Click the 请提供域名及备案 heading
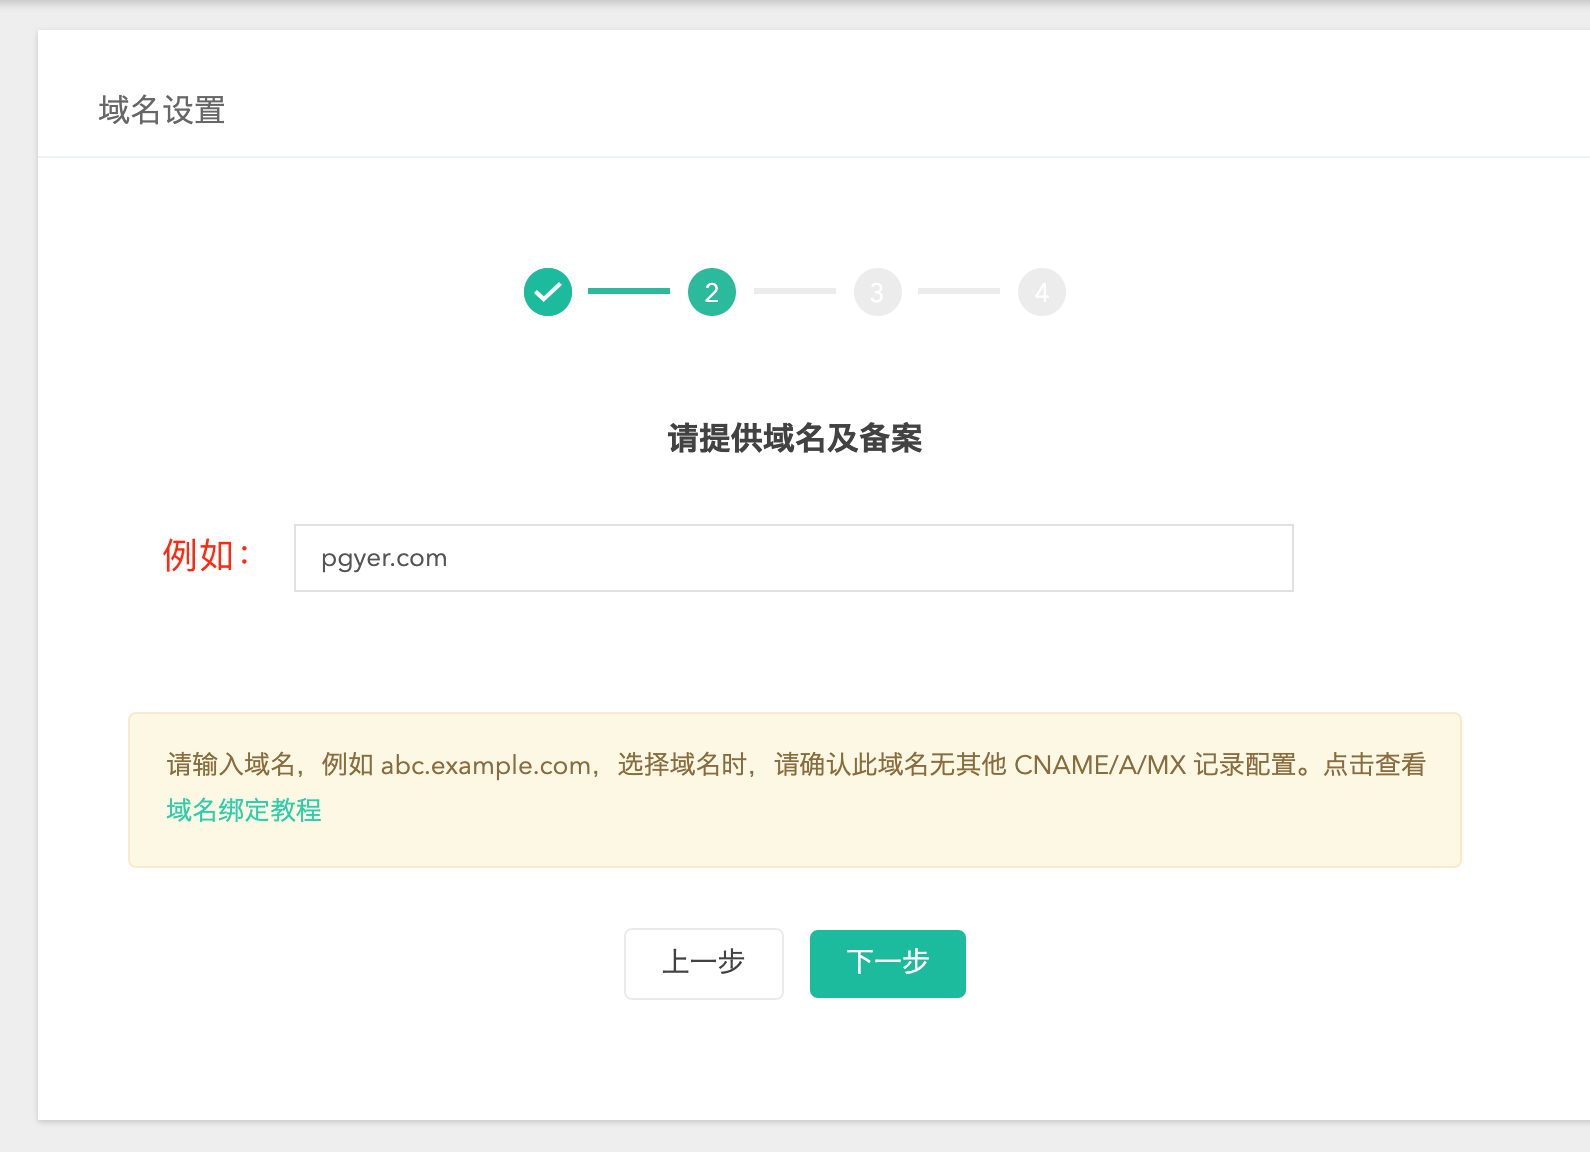1590x1152 pixels. [795, 438]
